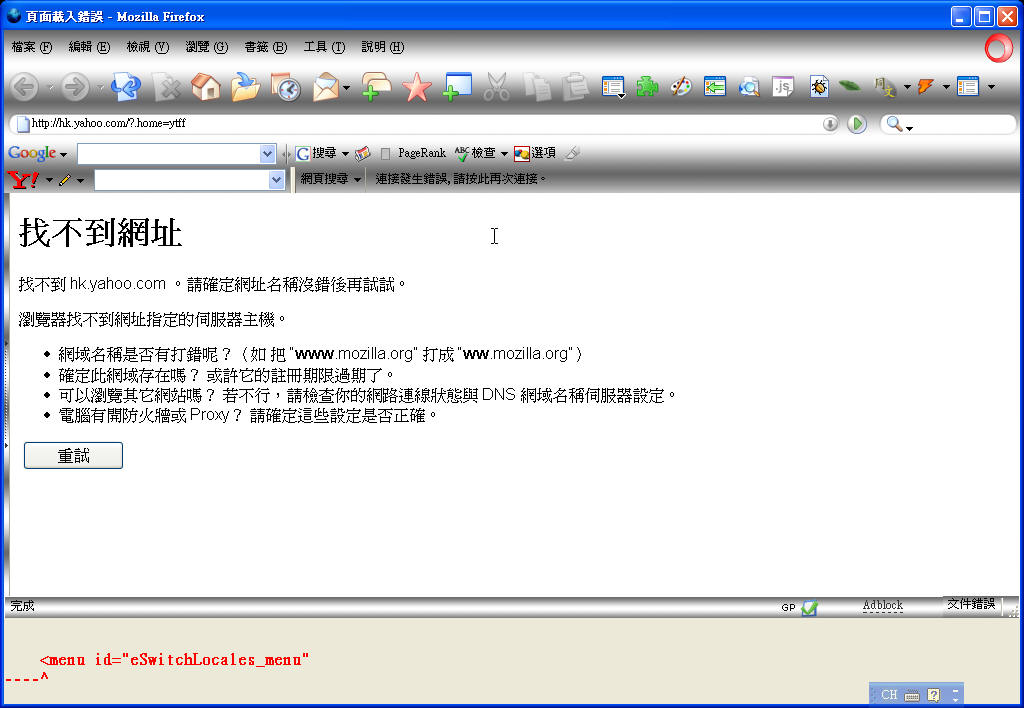Viewport: 1024px width, 708px height.
Task: Click the Opera-style red O throbber
Action: (x=999, y=48)
